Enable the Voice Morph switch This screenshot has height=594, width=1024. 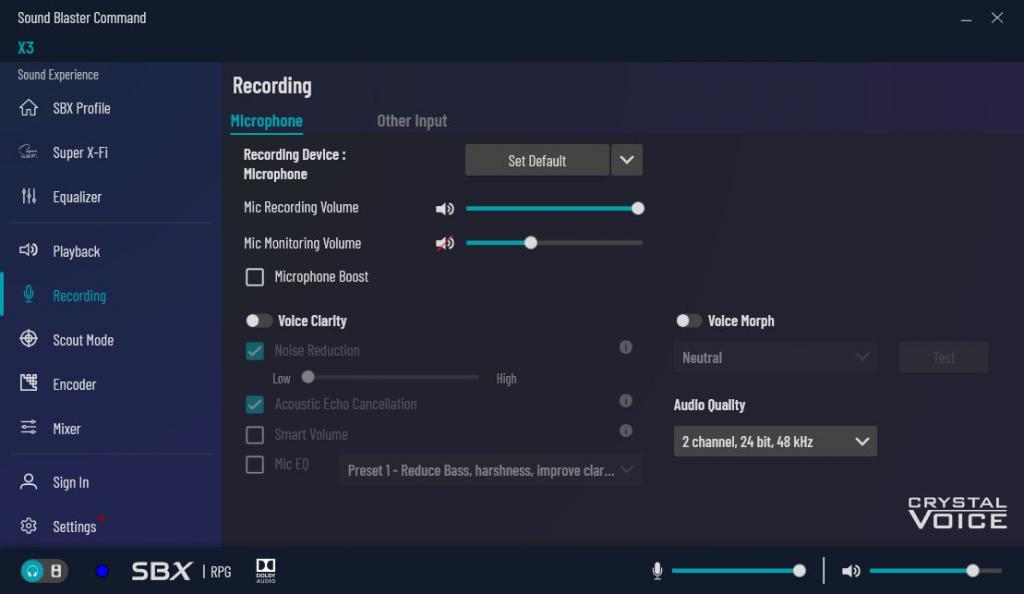pyautogui.click(x=688, y=320)
